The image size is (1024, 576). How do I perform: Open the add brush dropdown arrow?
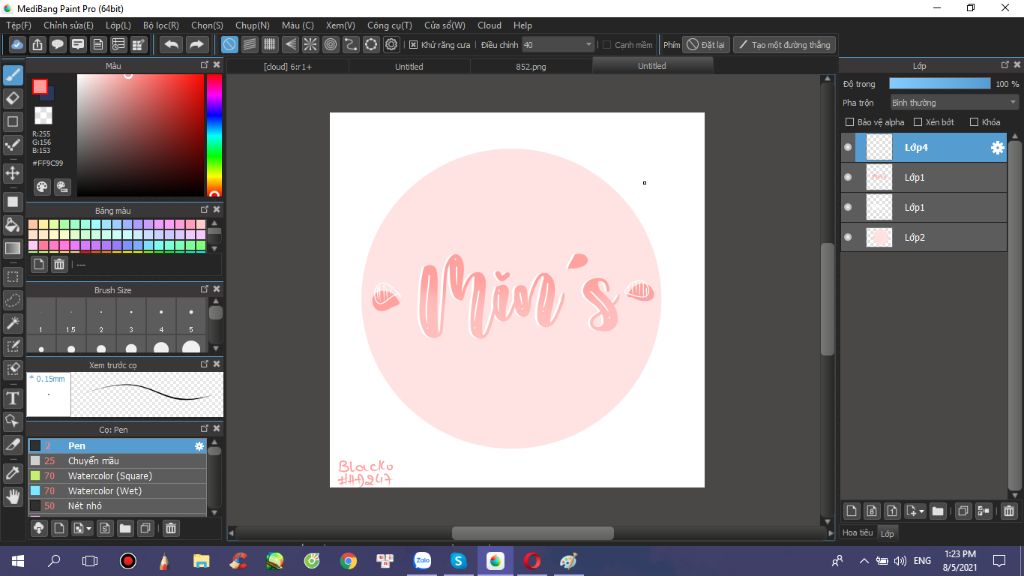coord(89,528)
